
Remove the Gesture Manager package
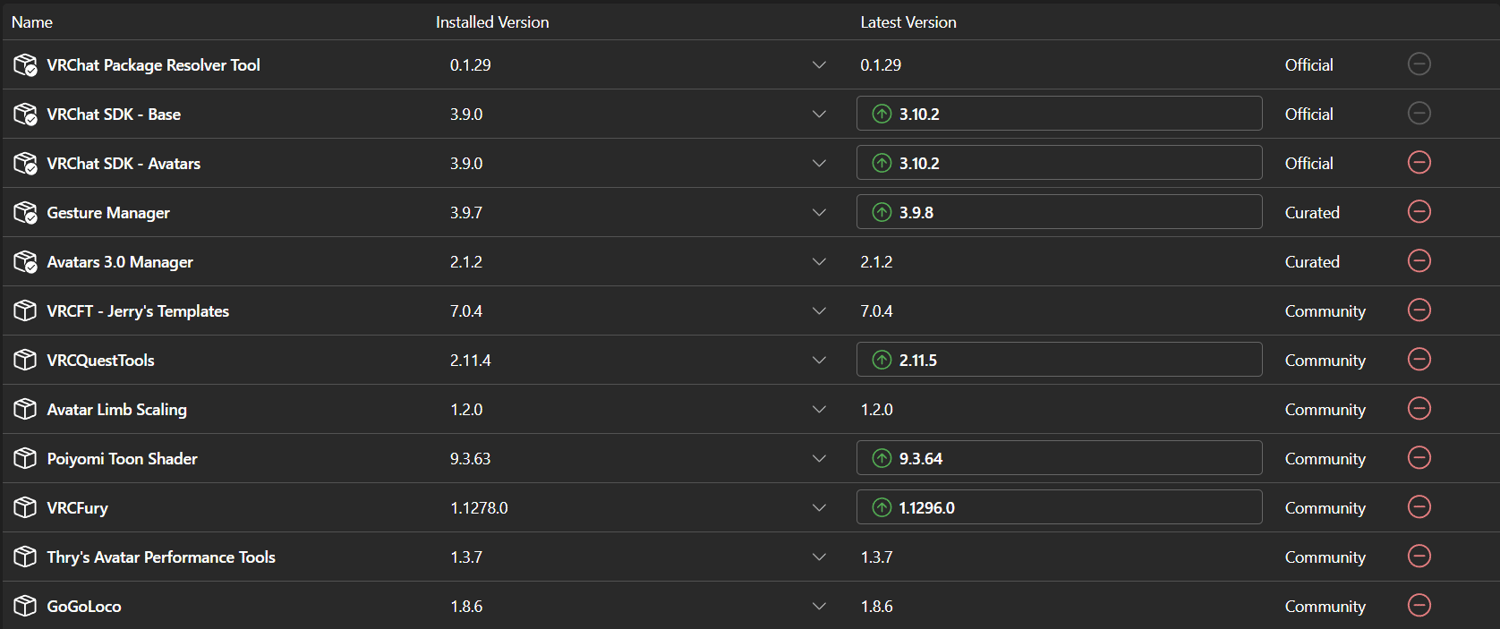point(1418,212)
